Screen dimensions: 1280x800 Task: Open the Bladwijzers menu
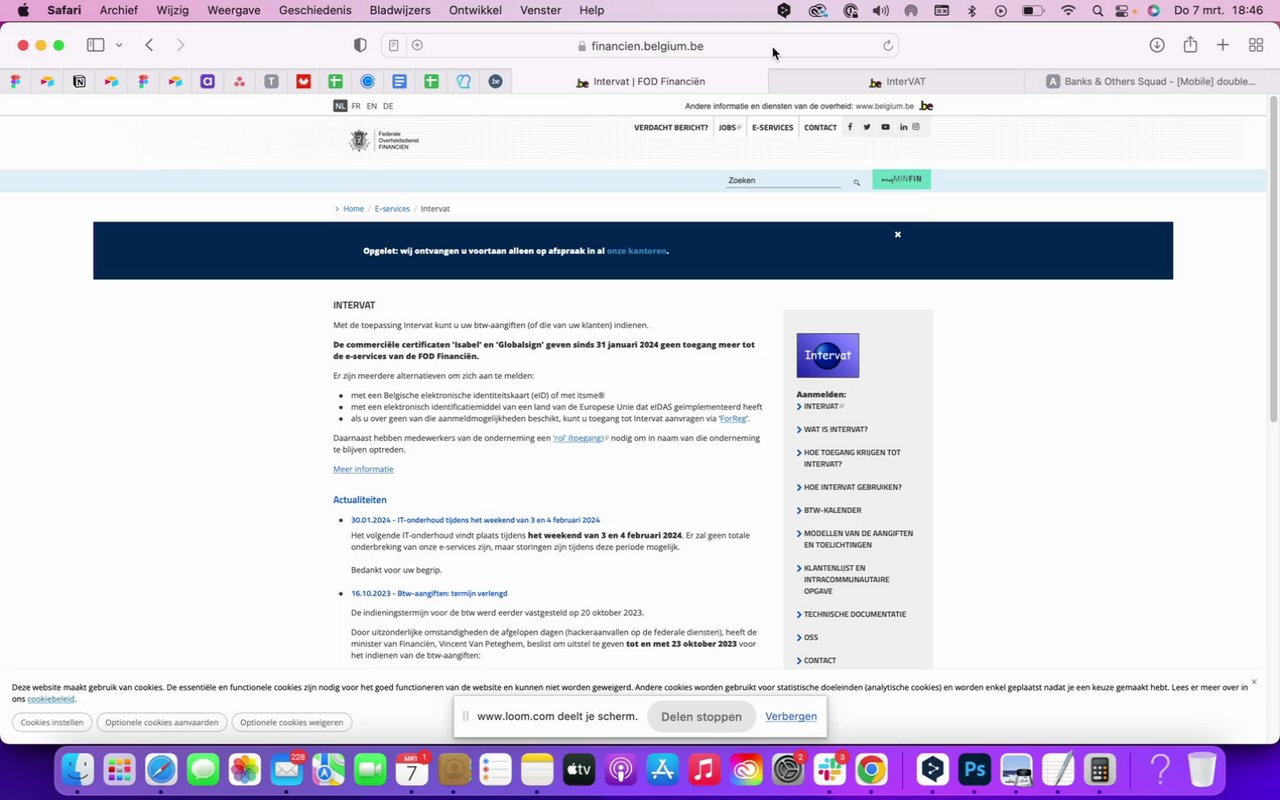[400, 11]
